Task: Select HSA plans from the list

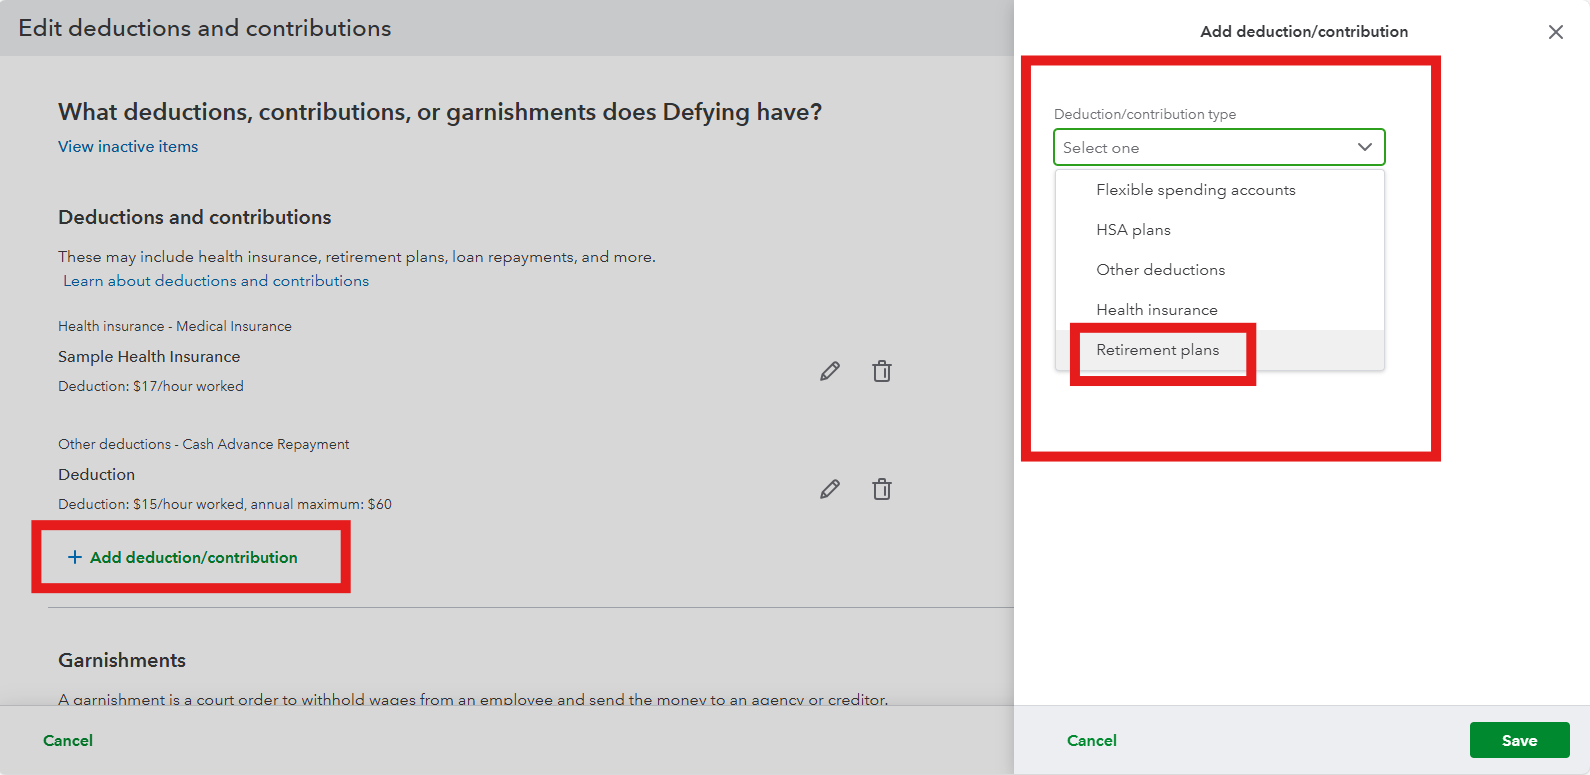Action: pos(1133,230)
